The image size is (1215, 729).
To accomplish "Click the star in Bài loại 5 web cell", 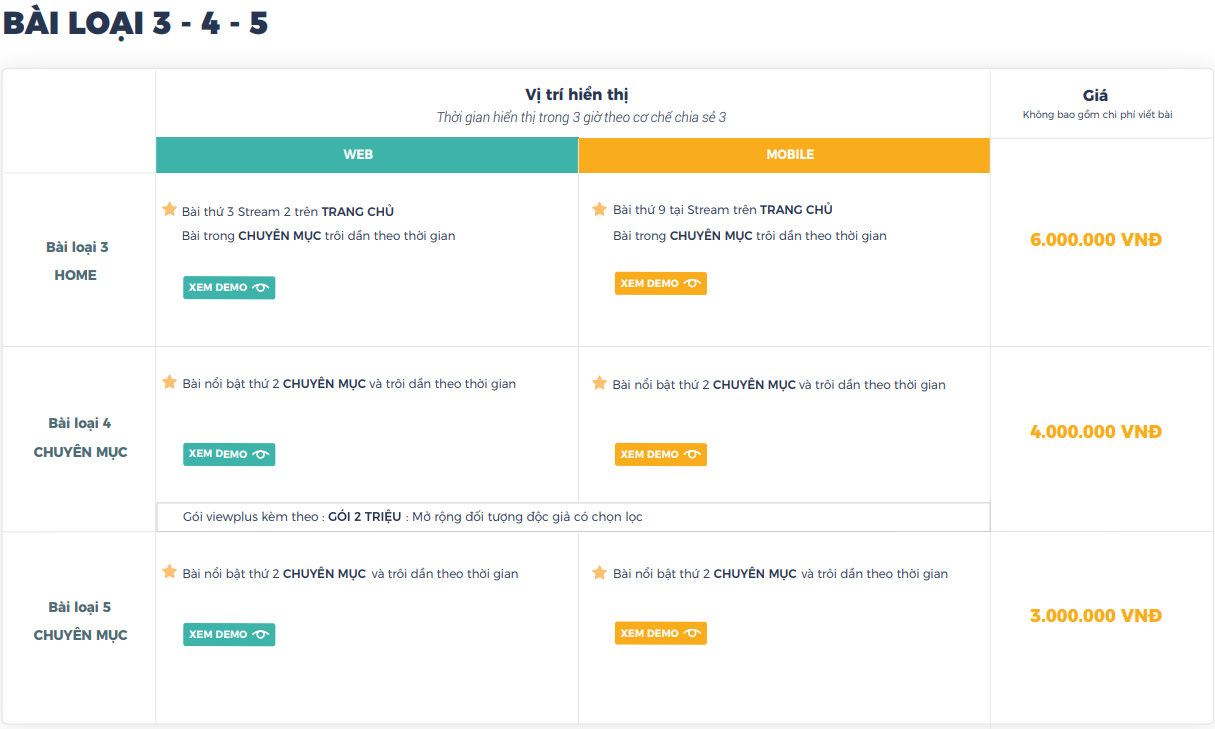I will pyautogui.click(x=169, y=572).
